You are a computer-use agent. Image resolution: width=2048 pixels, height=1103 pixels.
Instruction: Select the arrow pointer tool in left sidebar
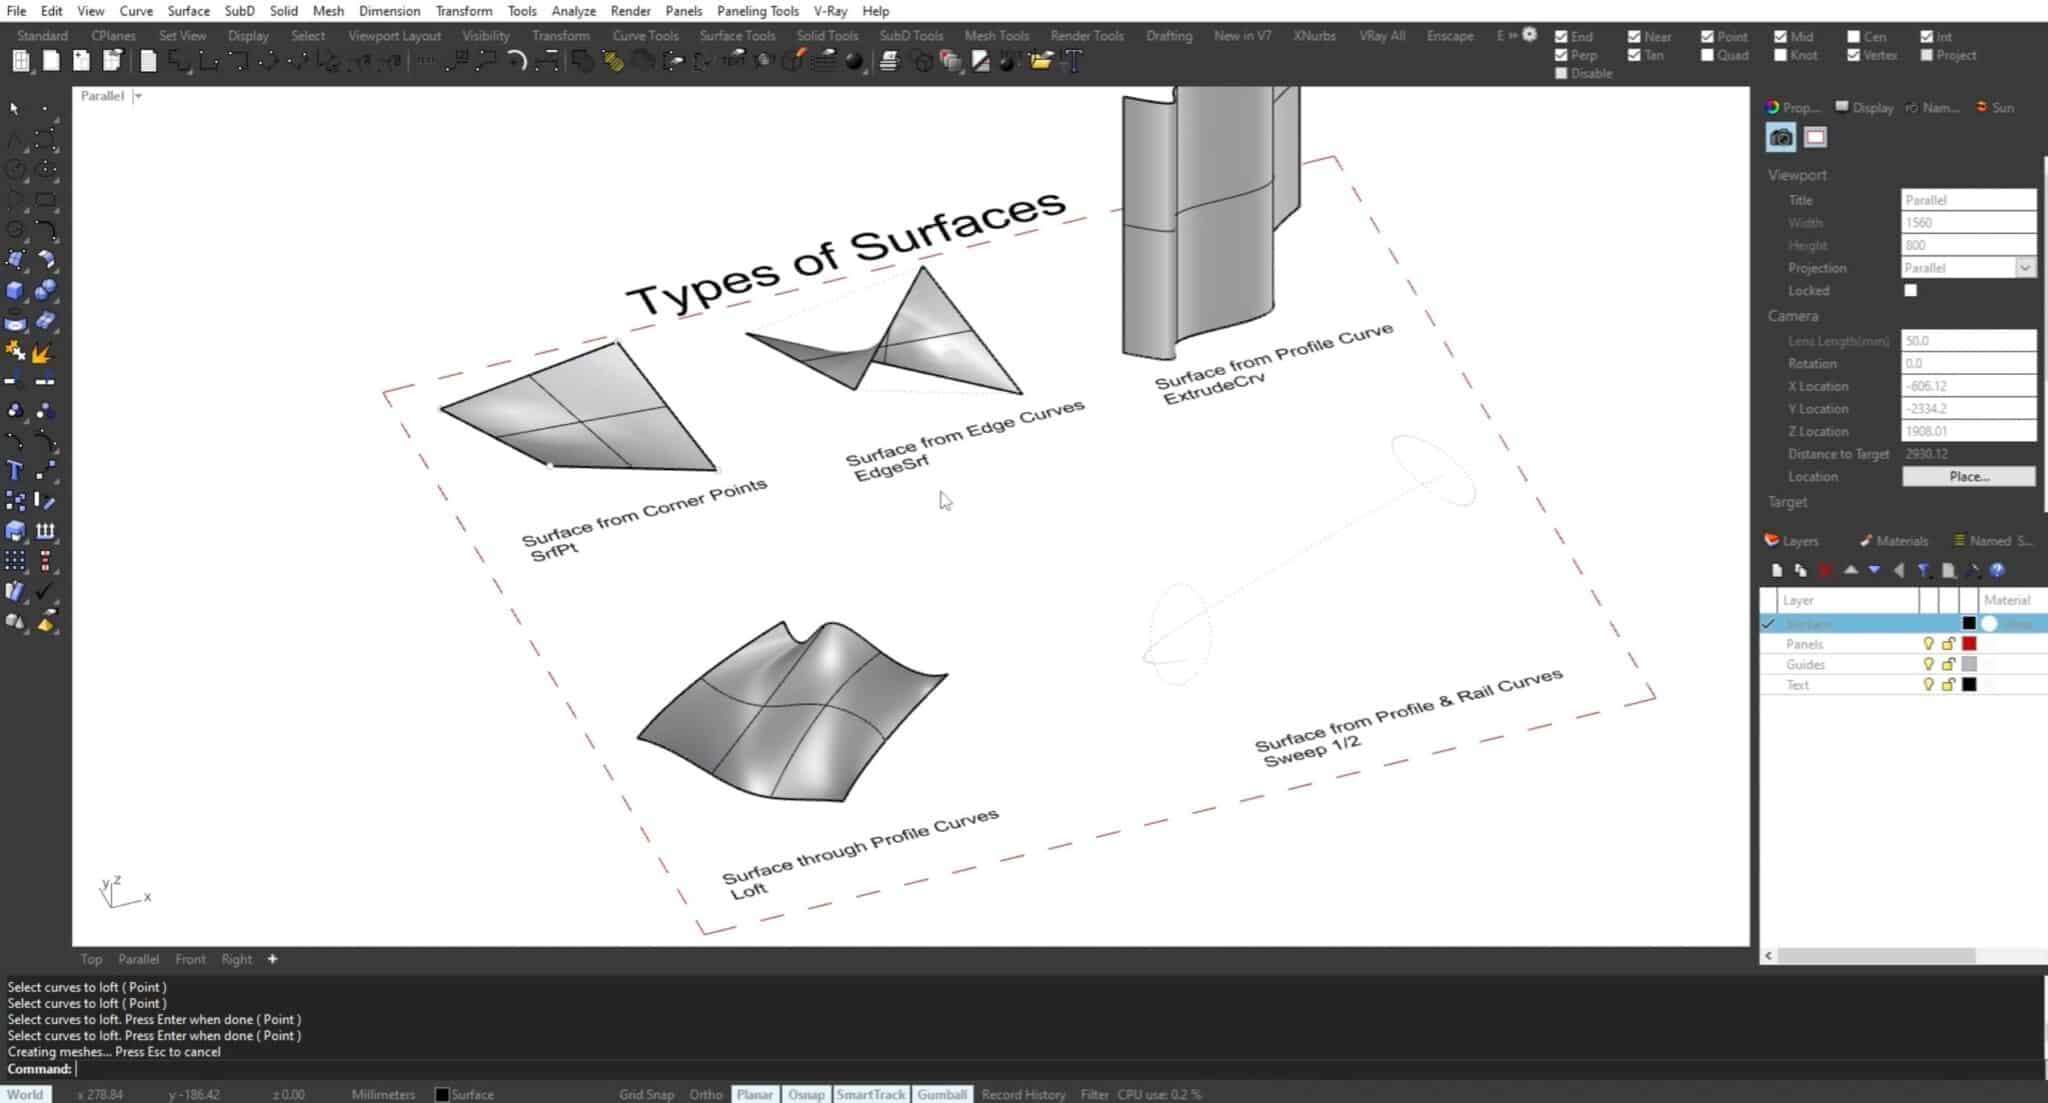(15, 107)
